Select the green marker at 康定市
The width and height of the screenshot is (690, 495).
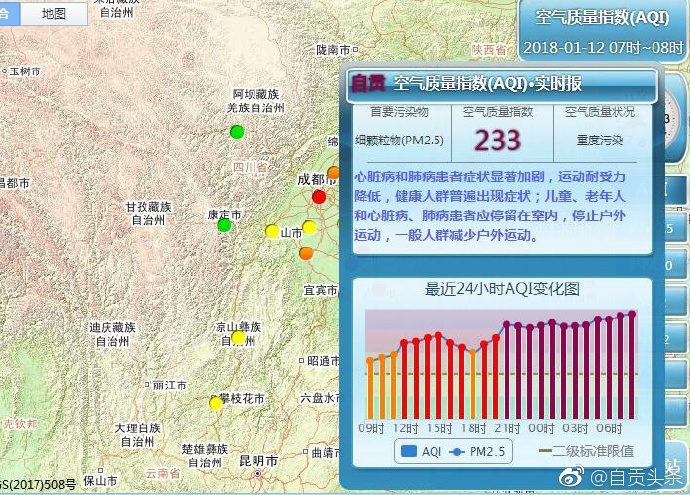pos(224,225)
